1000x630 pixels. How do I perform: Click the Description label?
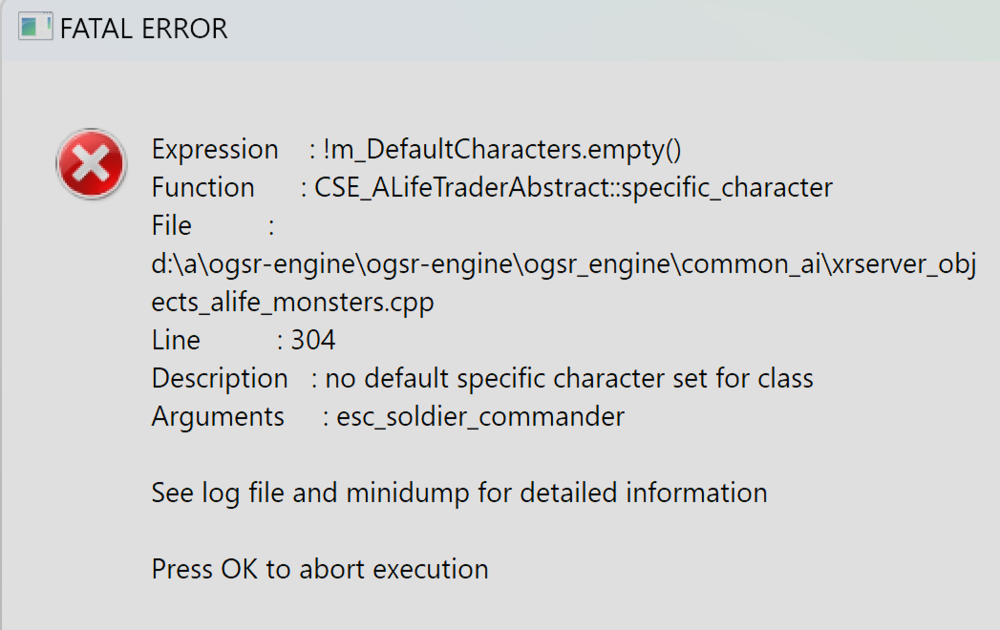220,379
